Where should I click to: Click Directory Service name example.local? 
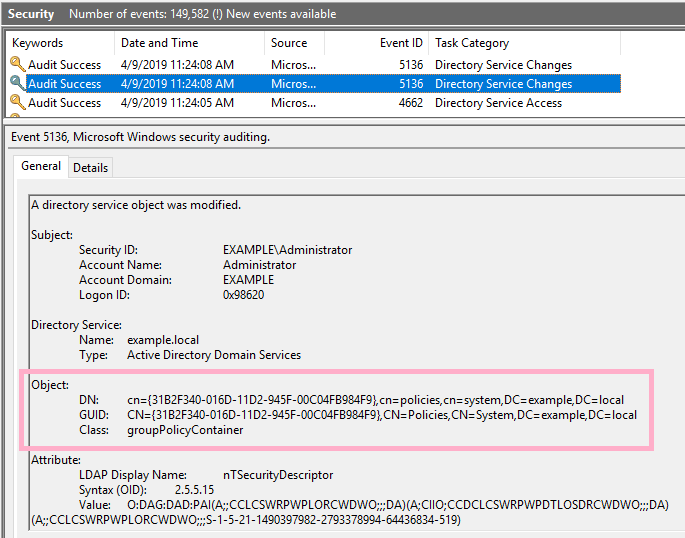(x=163, y=340)
